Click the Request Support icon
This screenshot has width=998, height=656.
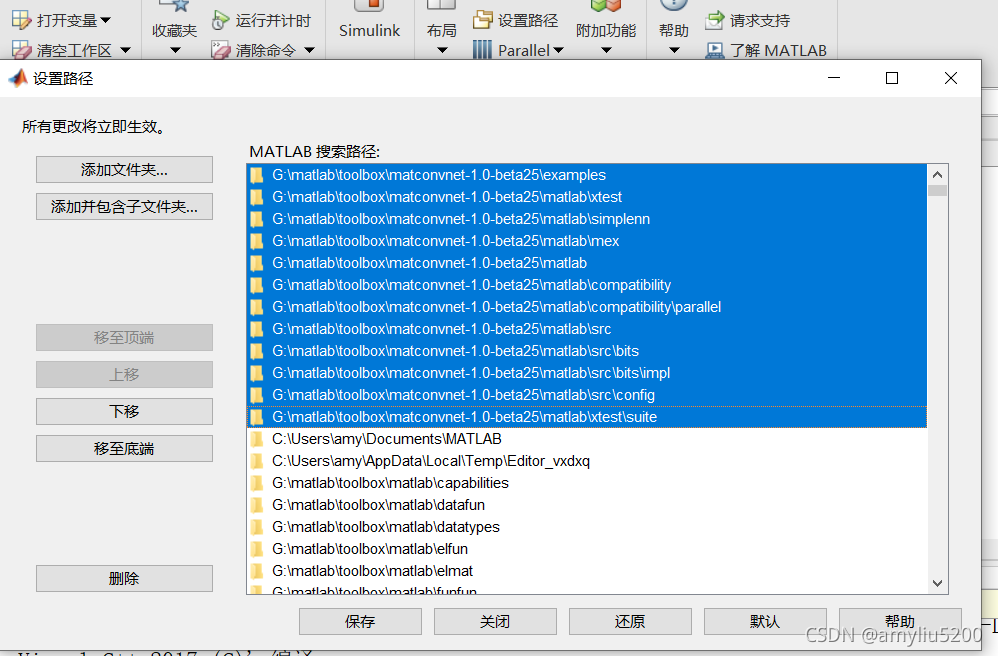coord(715,20)
